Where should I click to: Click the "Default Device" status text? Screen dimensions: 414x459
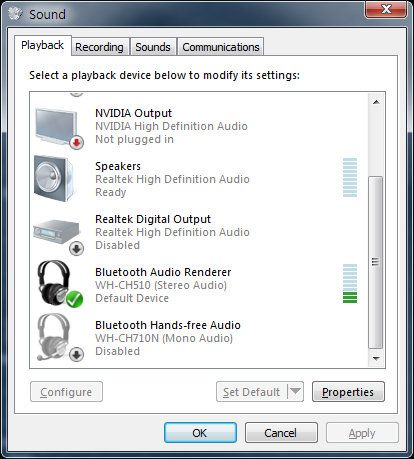pos(132,298)
